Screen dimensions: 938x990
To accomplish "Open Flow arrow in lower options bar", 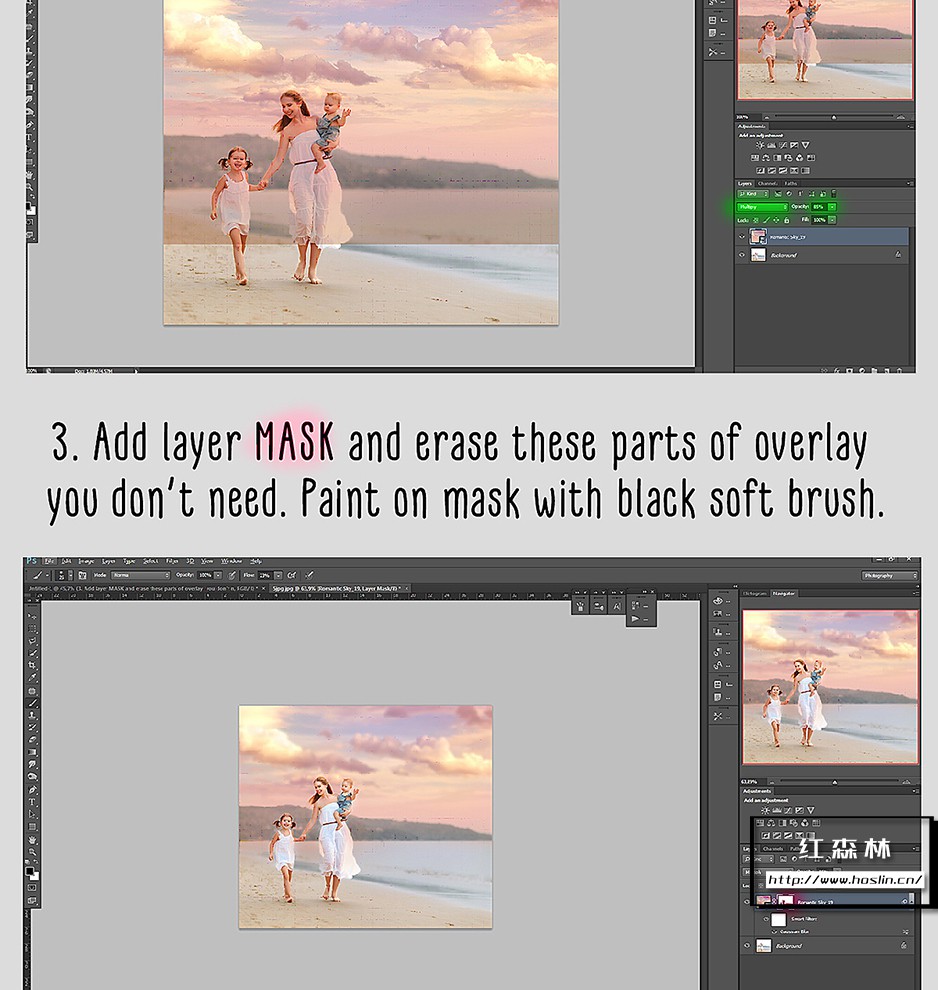I will point(278,575).
